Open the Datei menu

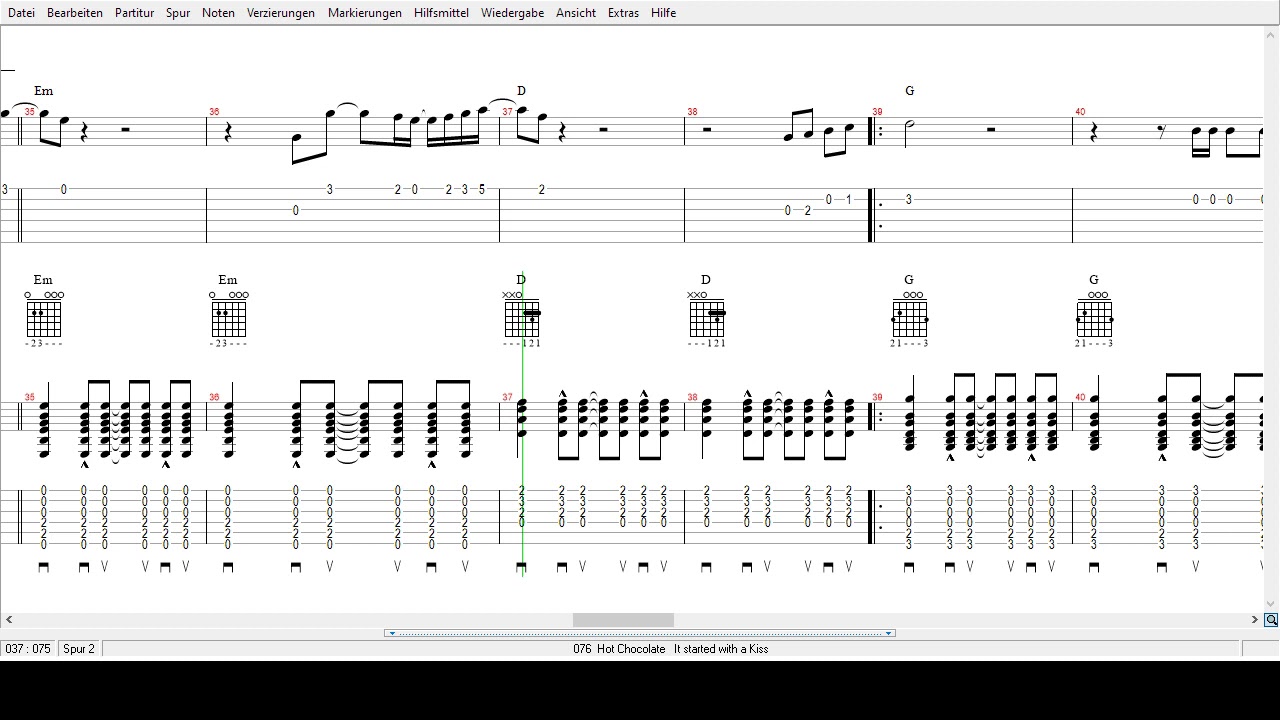coord(21,13)
